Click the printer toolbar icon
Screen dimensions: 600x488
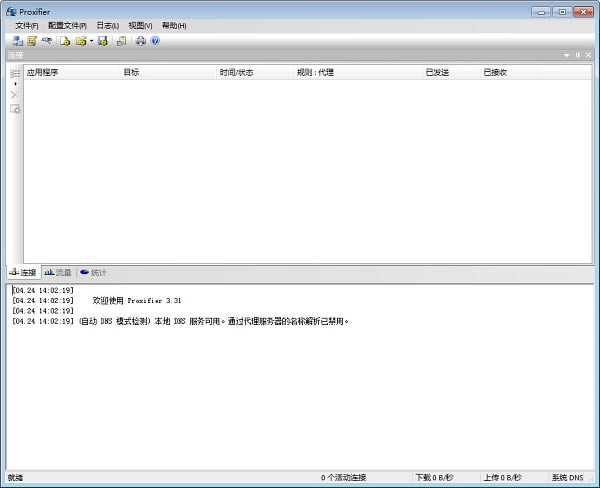click(141, 41)
